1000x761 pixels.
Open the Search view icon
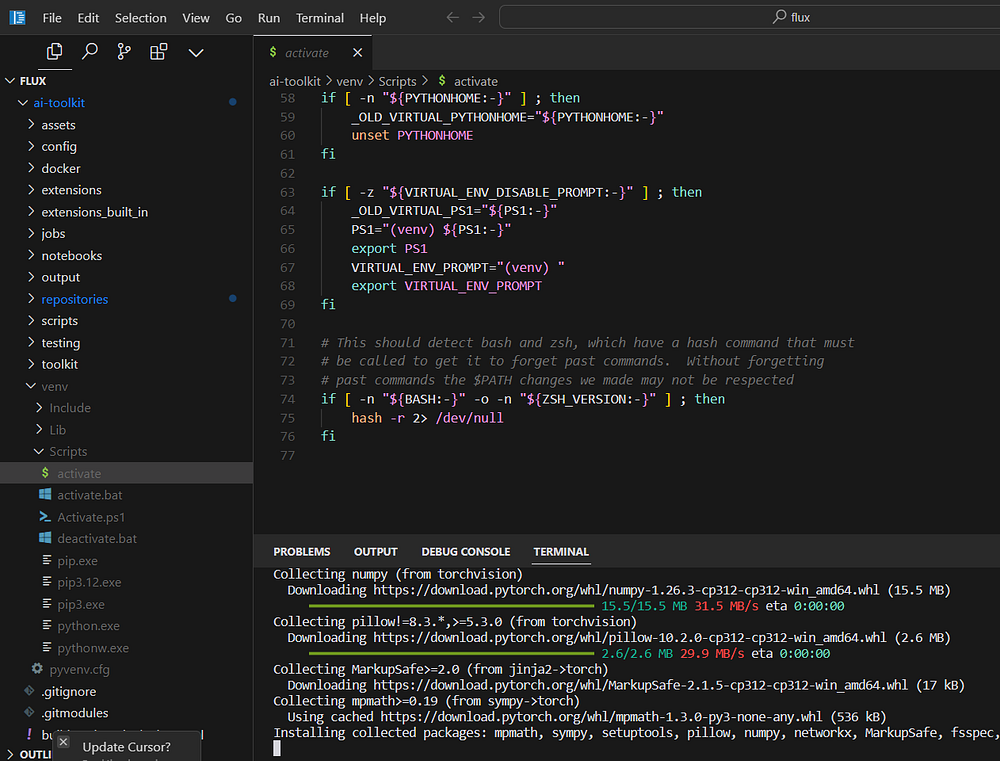pyautogui.click(x=90, y=52)
